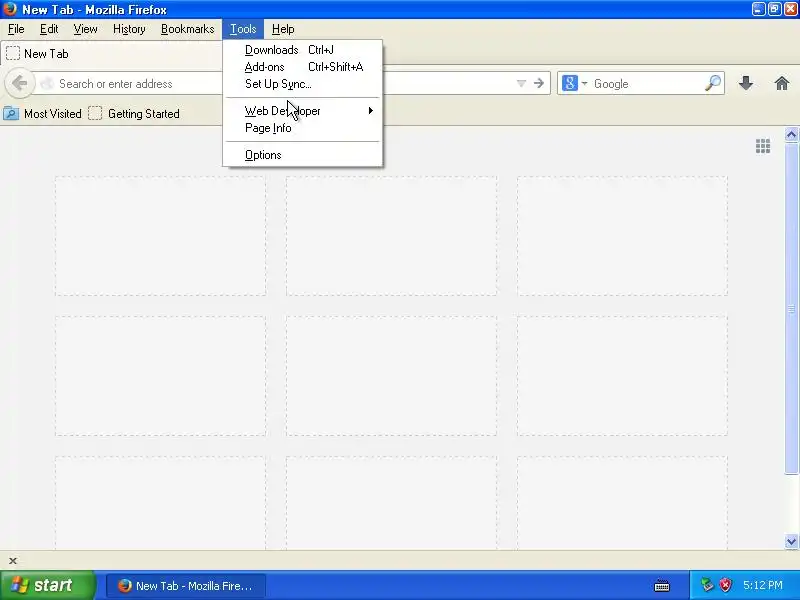Open the Getting Started bookmark

click(134, 113)
